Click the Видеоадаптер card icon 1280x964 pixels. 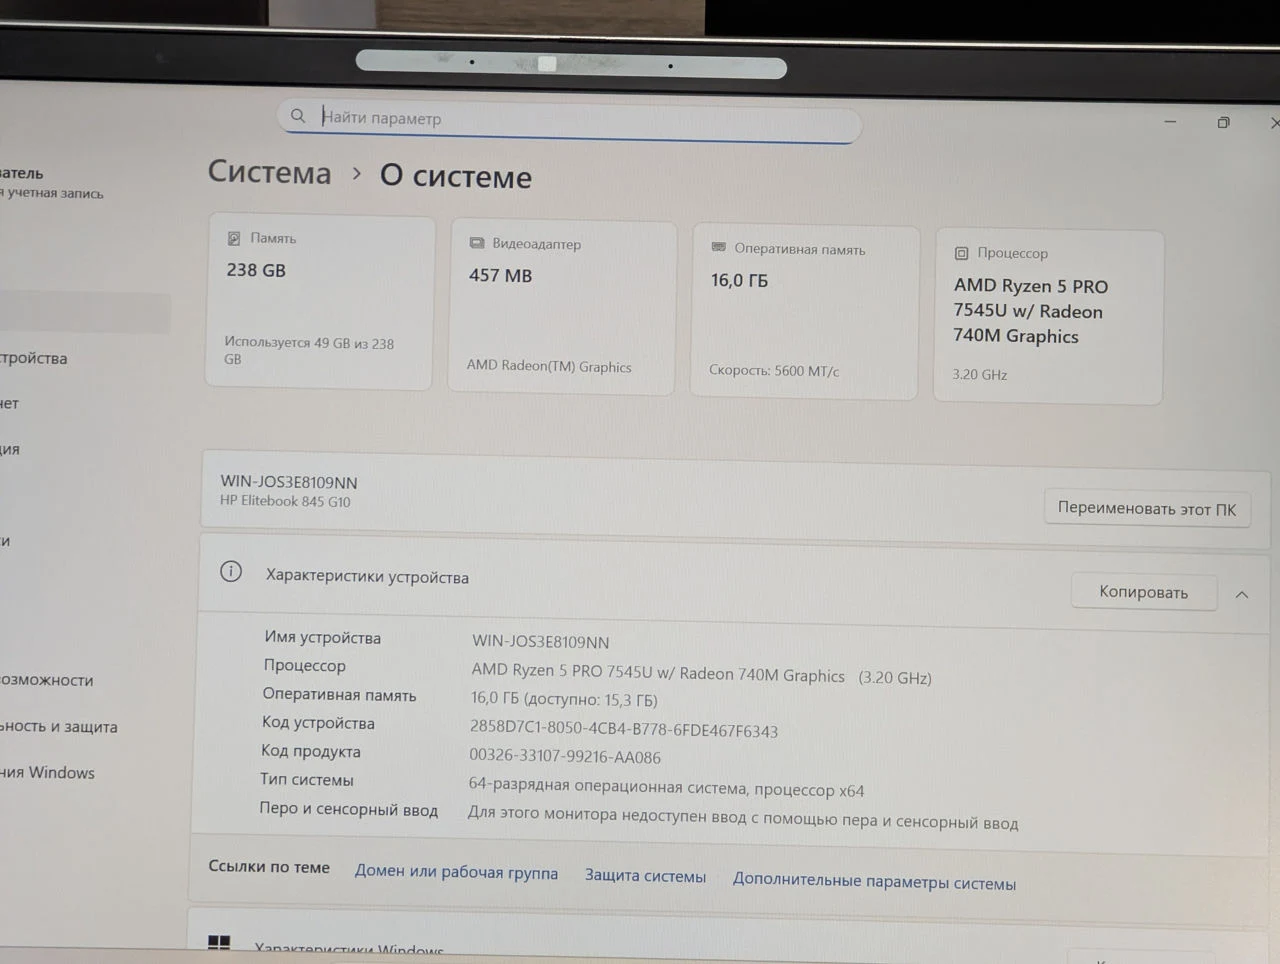point(477,243)
